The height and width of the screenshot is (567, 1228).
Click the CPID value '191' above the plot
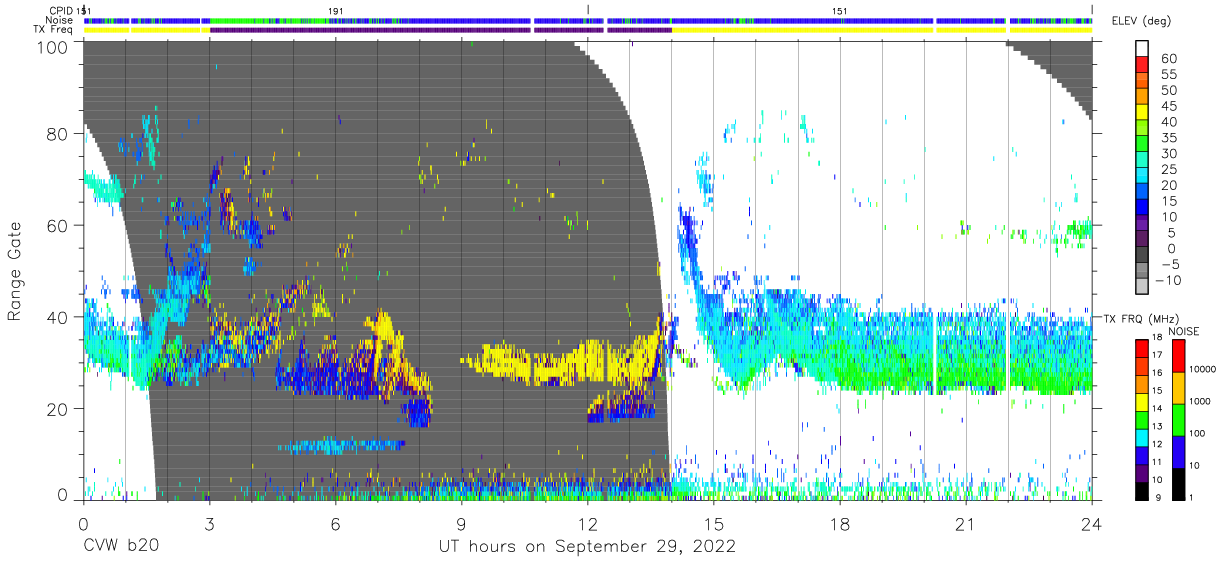pyautogui.click(x=336, y=10)
